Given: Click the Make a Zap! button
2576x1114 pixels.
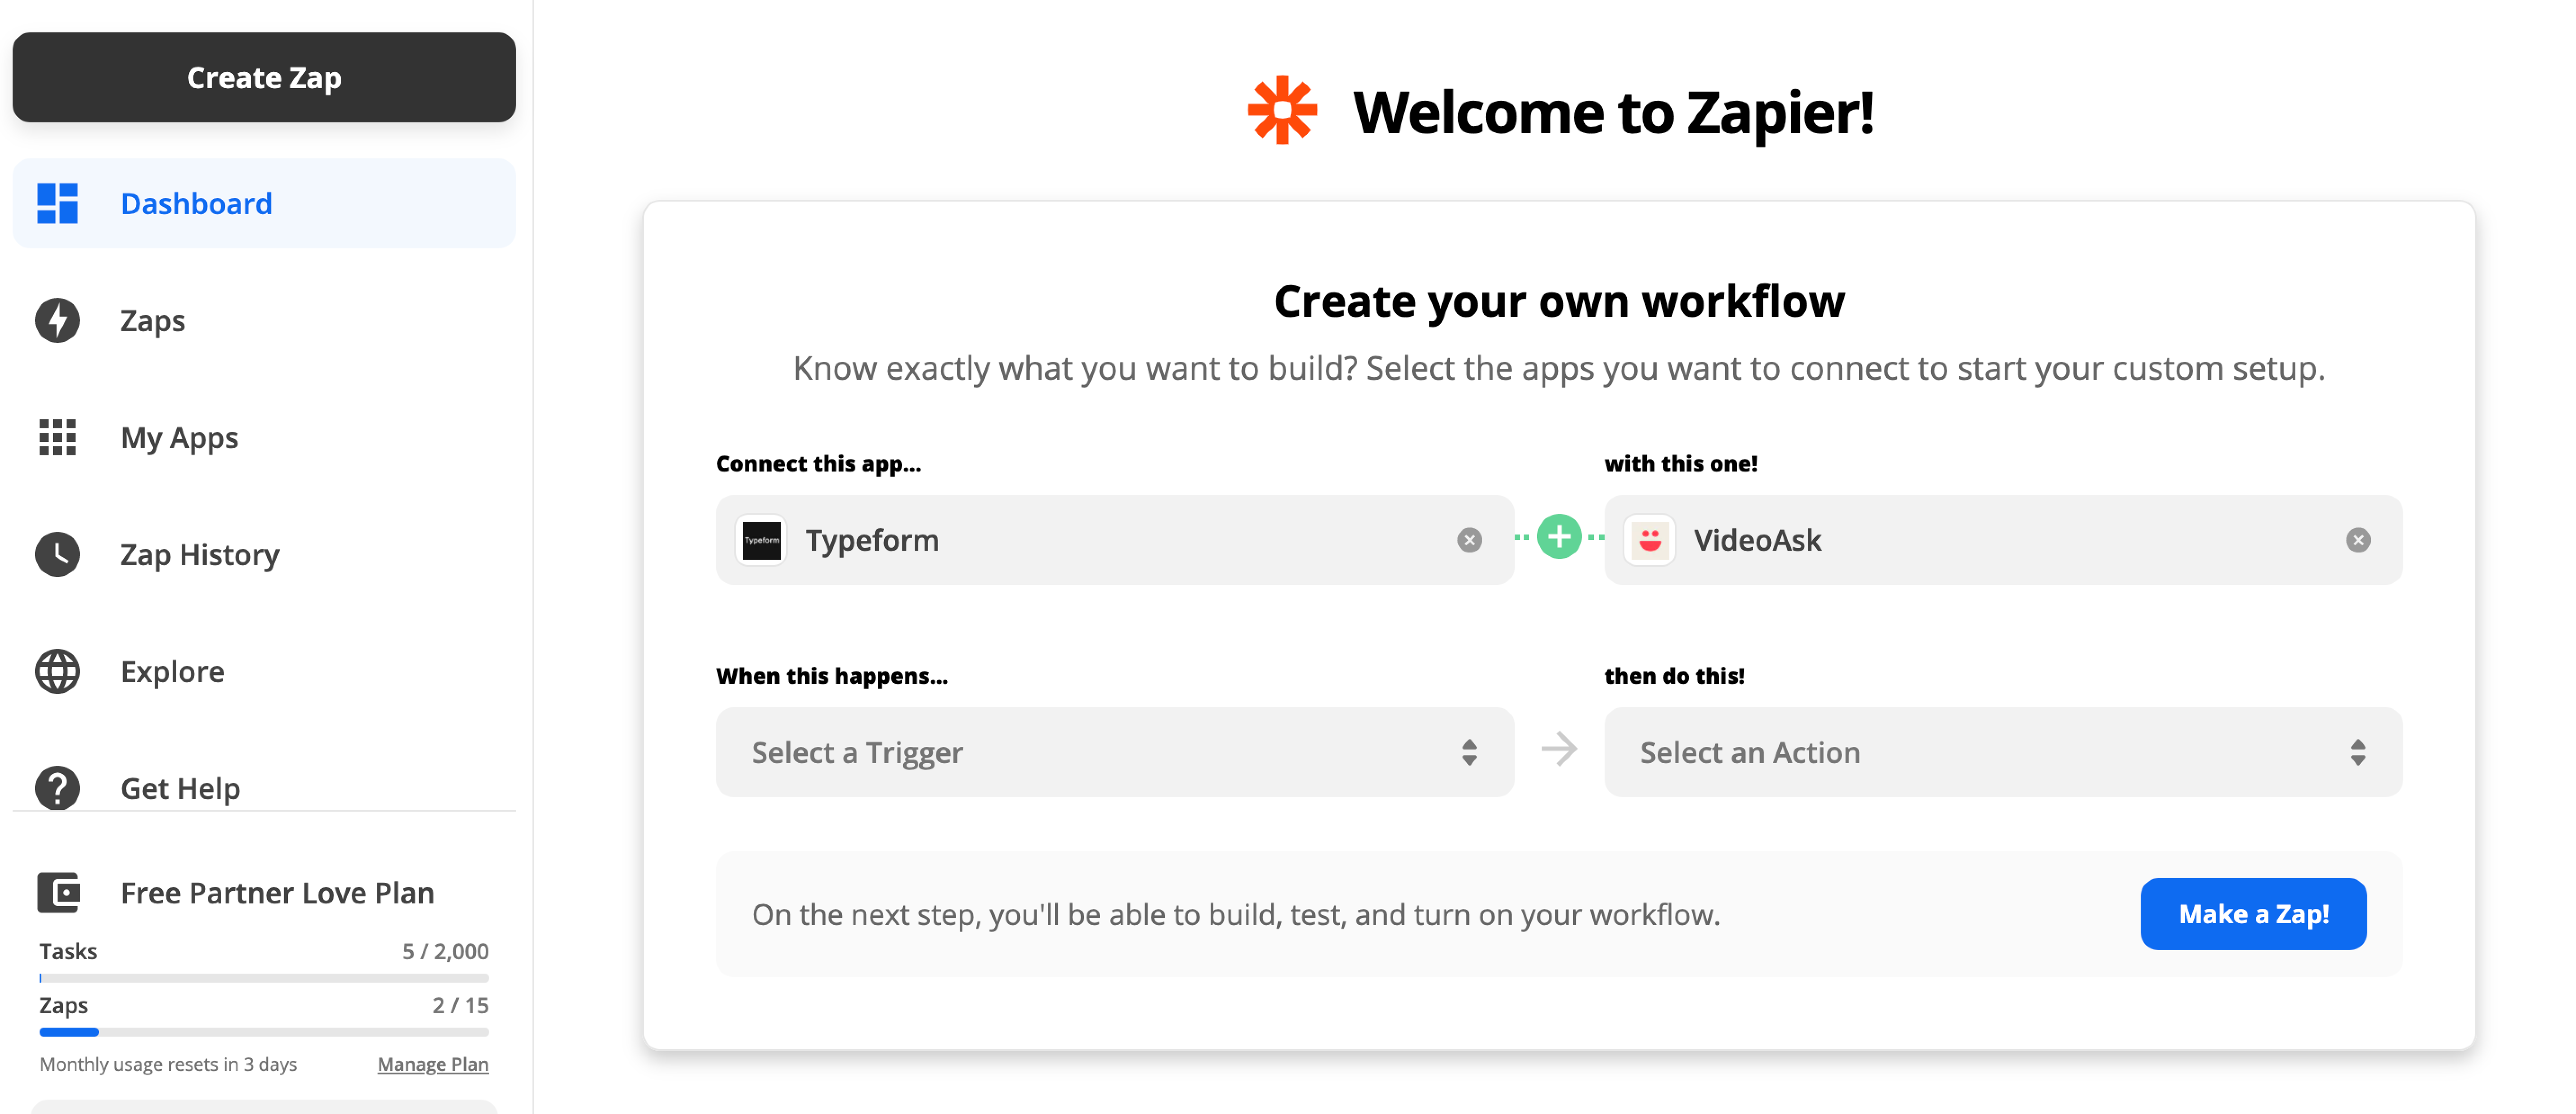Looking at the screenshot, I should [2252, 914].
